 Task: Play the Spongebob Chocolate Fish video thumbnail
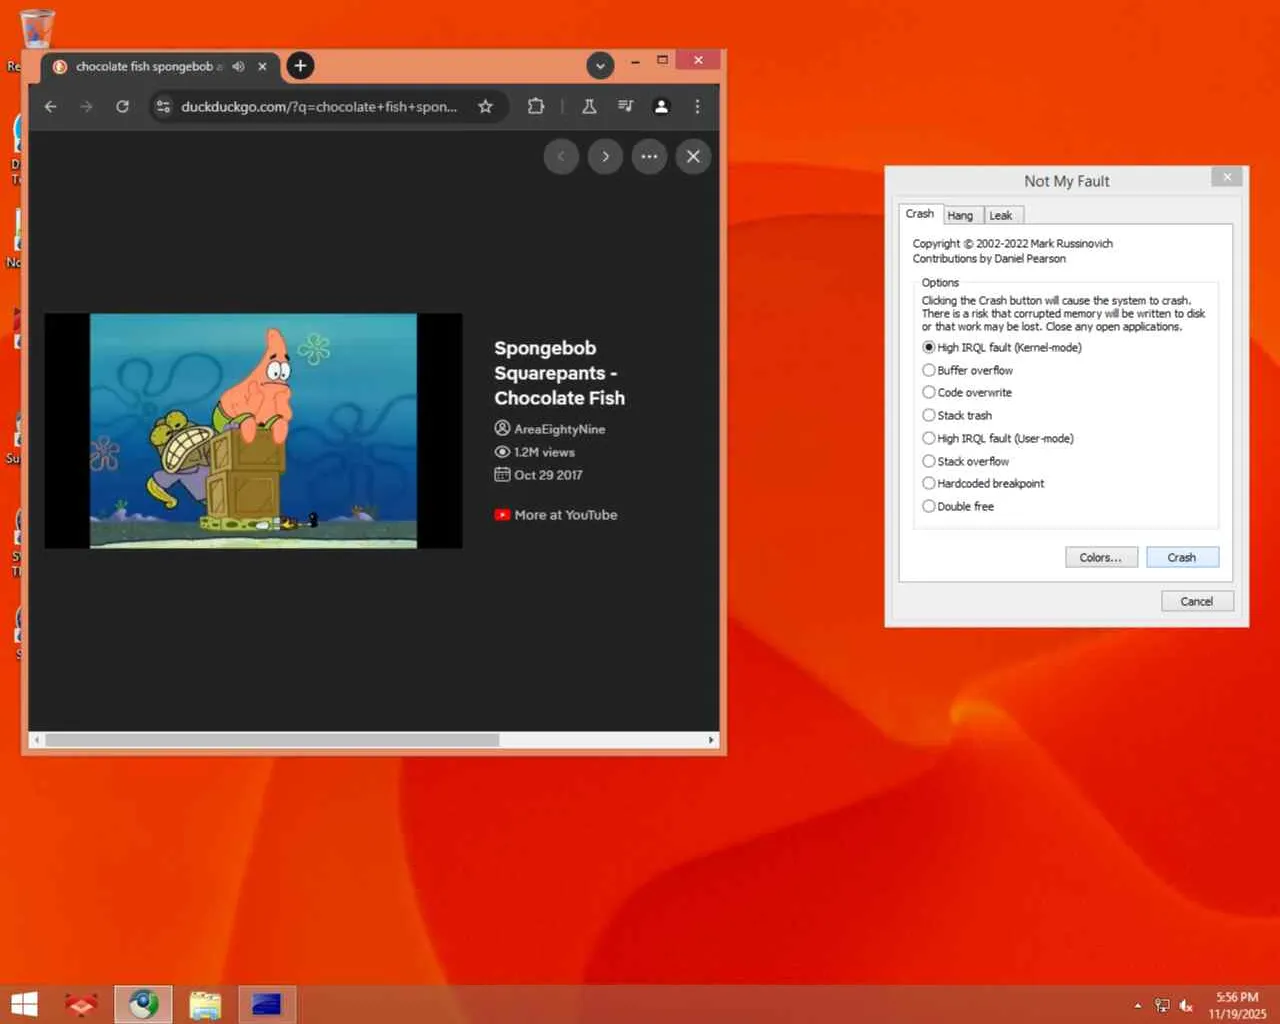coord(253,431)
